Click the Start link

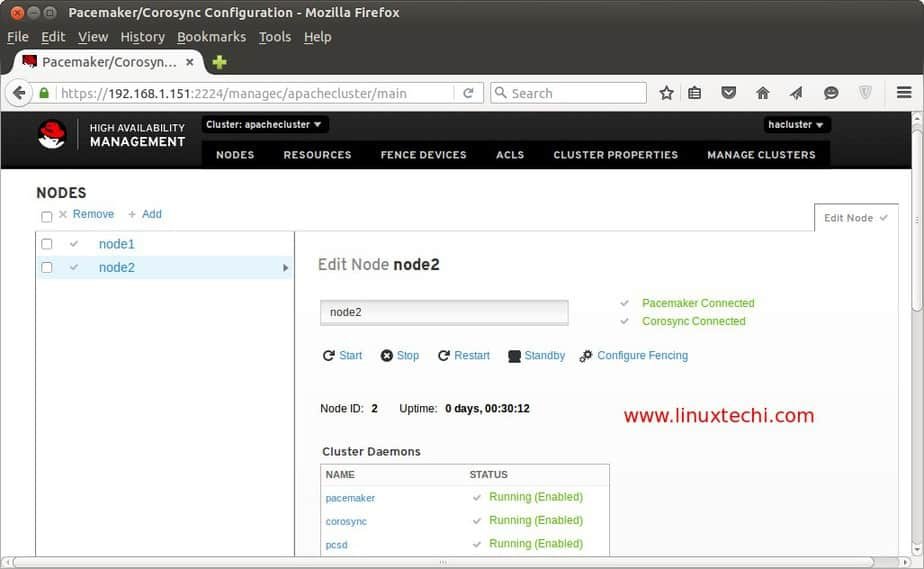pyautogui.click(x=351, y=356)
